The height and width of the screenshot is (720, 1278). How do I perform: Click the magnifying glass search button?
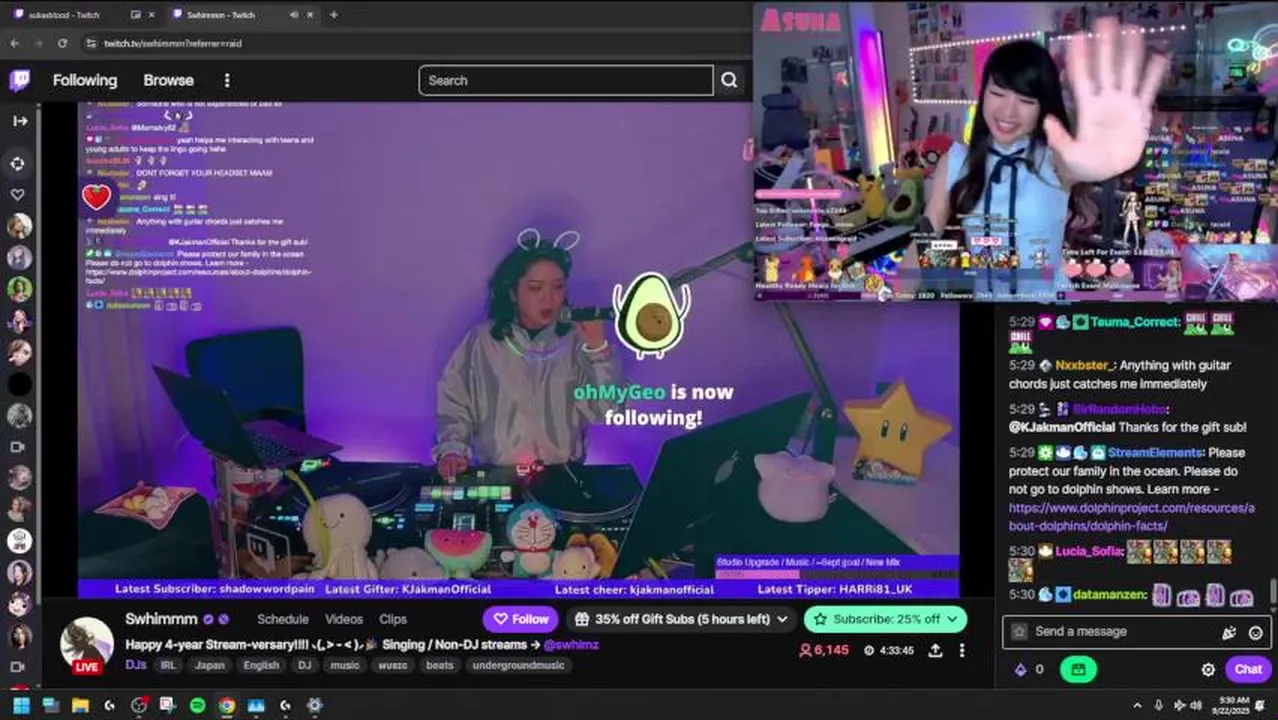point(729,80)
